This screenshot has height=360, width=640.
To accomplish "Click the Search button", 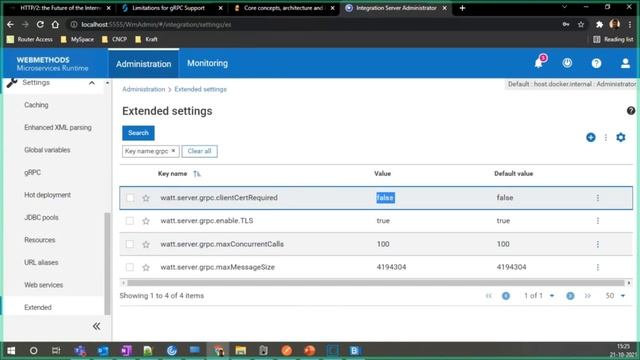I will (138, 133).
